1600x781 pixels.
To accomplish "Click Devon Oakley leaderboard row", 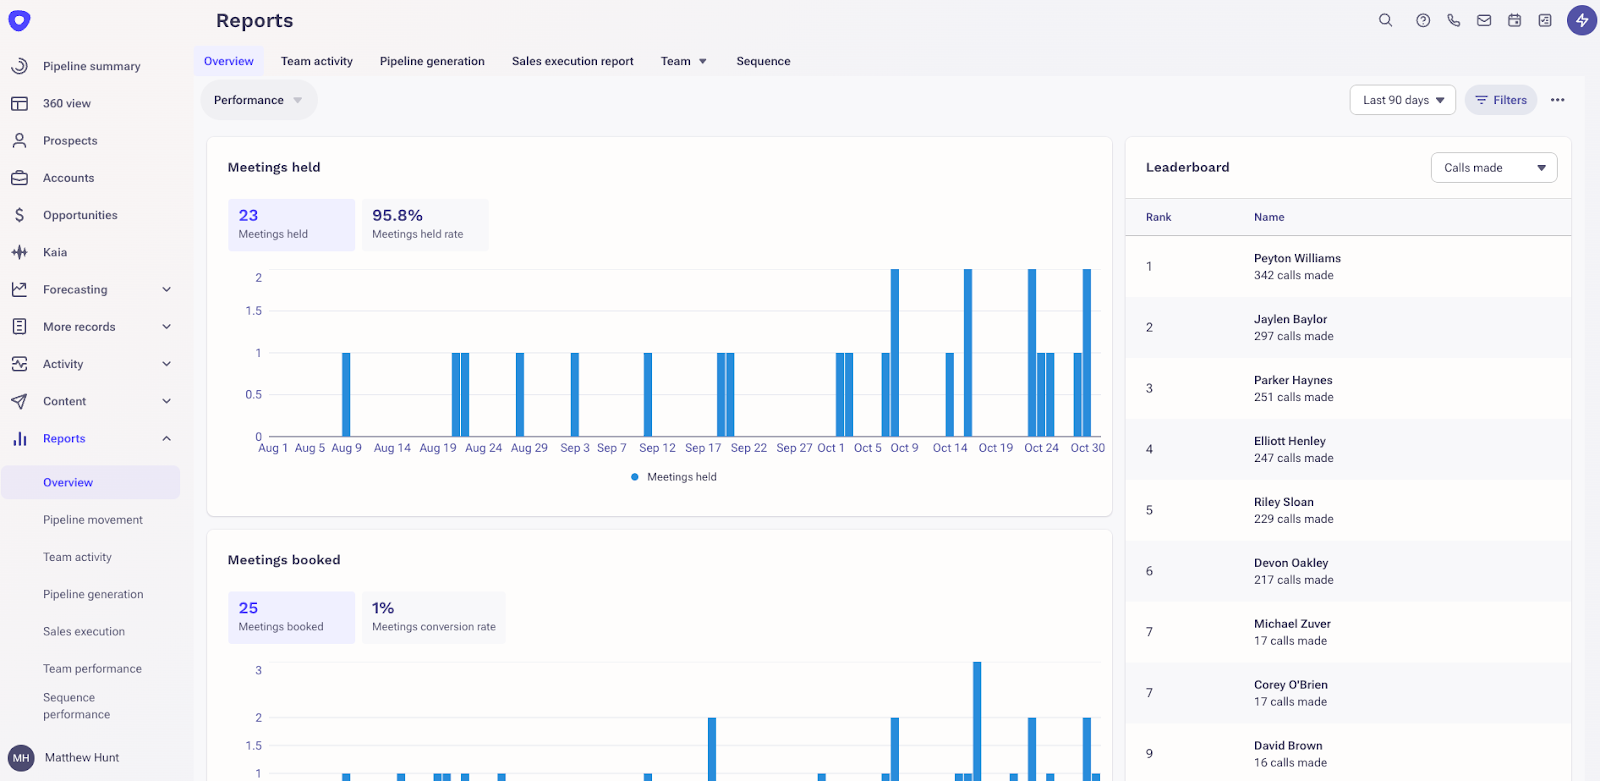I will tap(1348, 571).
